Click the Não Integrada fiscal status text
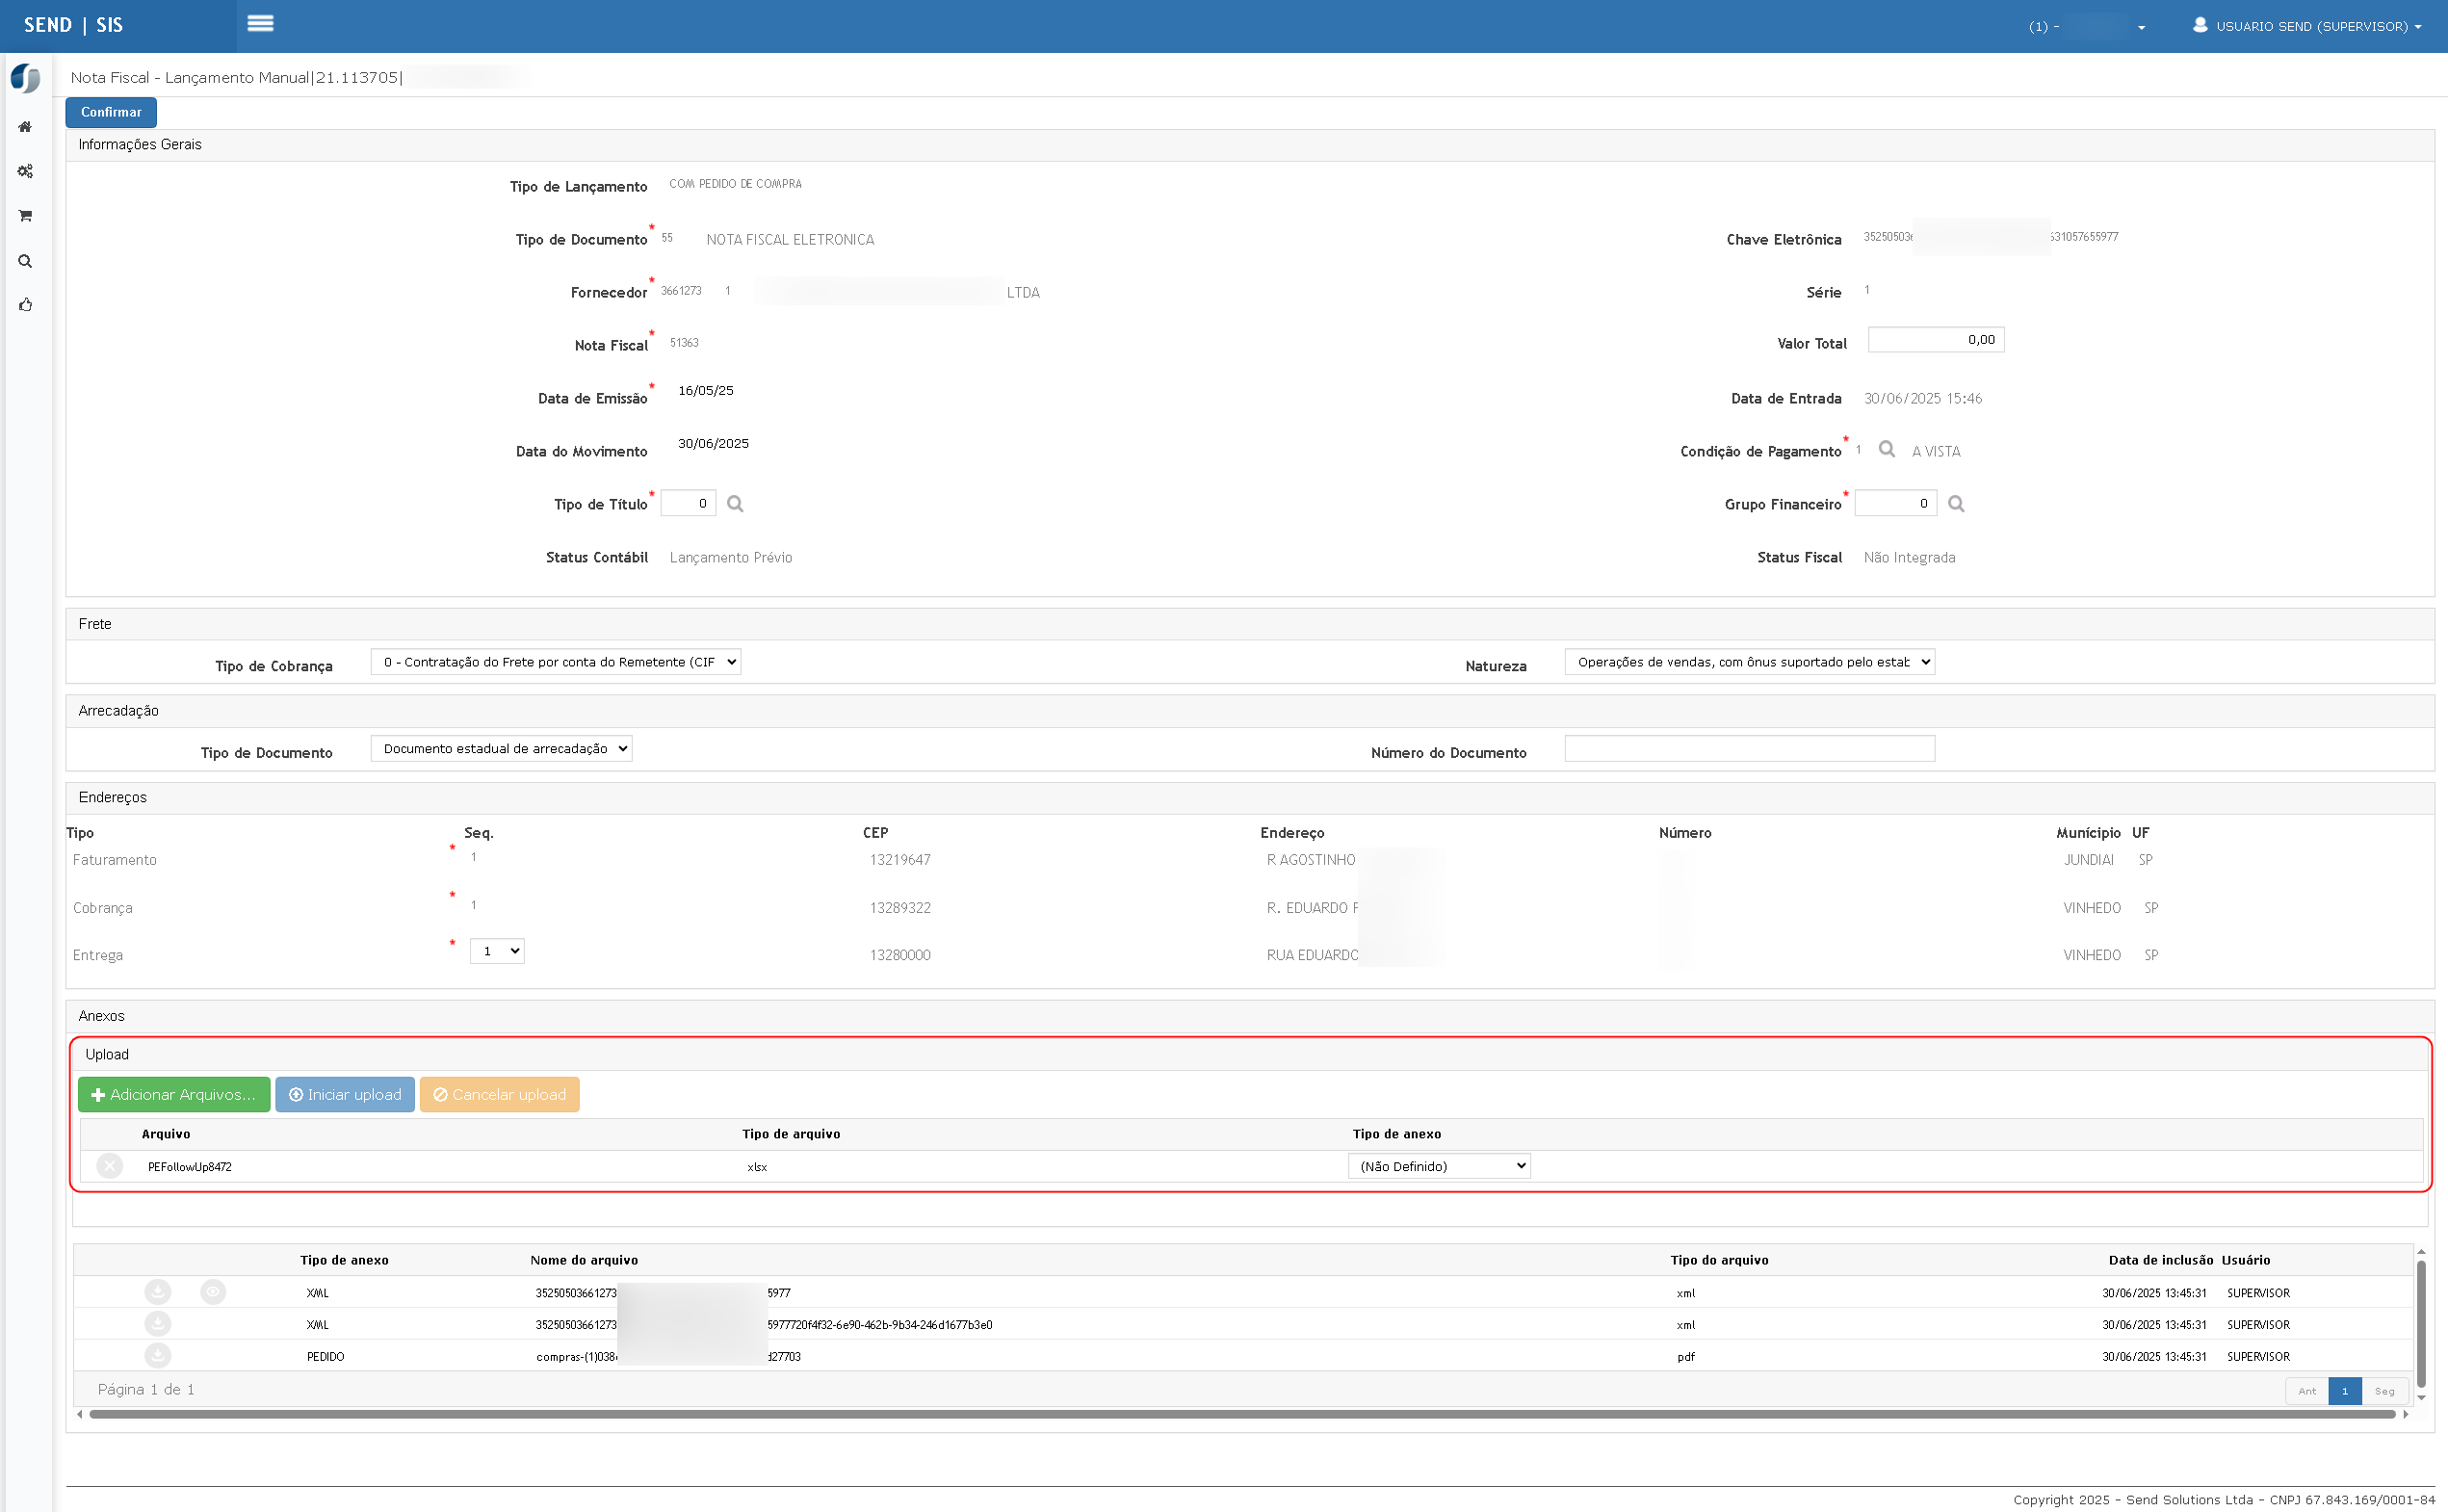This screenshot has width=2448, height=1512. point(1909,558)
